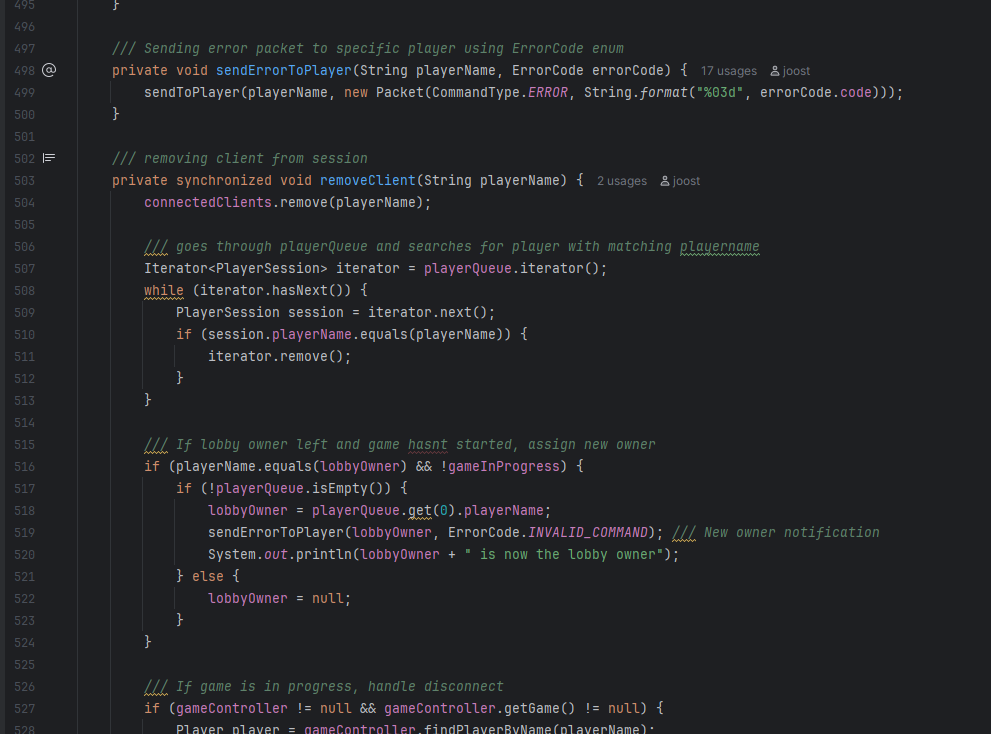Toggle rendered doc icon on line 502
The height and width of the screenshot is (734, 991).
[x=49, y=158]
